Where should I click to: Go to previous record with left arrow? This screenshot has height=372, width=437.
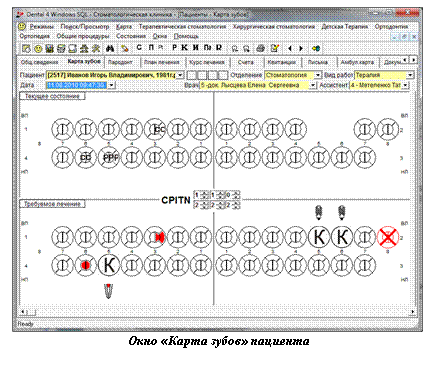(x=290, y=49)
